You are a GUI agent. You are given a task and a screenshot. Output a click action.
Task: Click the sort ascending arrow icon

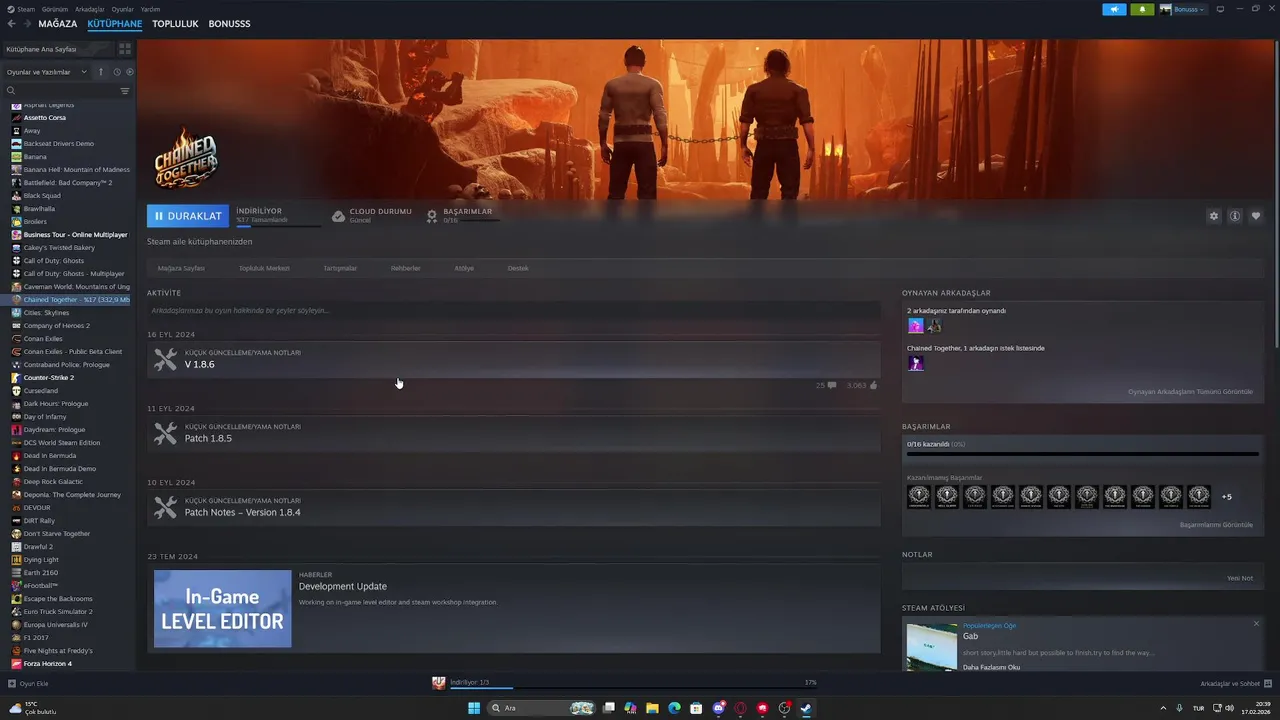point(100,72)
